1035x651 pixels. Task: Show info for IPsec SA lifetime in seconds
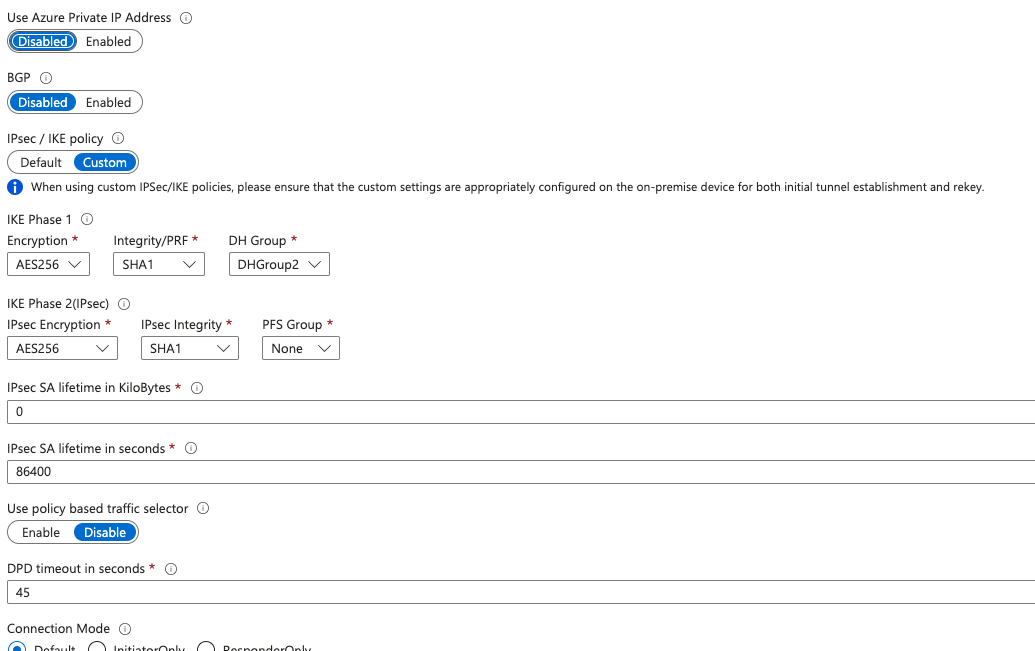click(191, 448)
